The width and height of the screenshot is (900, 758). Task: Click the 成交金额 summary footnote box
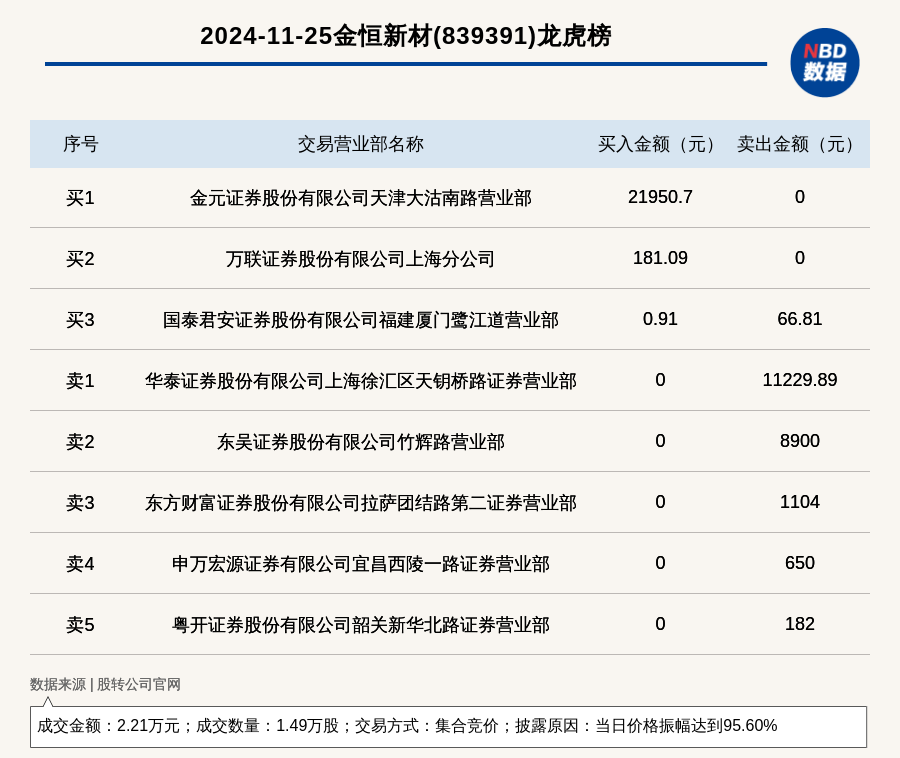pyautogui.click(x=448, y=726)
